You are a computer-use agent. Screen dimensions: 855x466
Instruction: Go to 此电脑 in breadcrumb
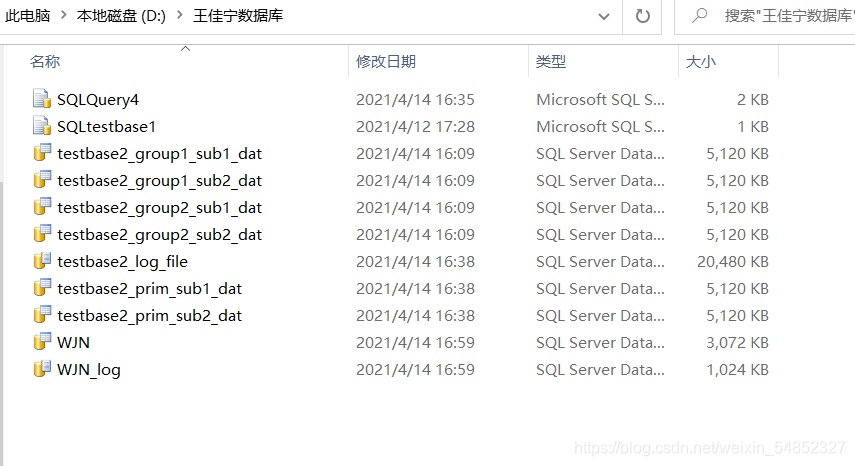(x=27, y=15)
